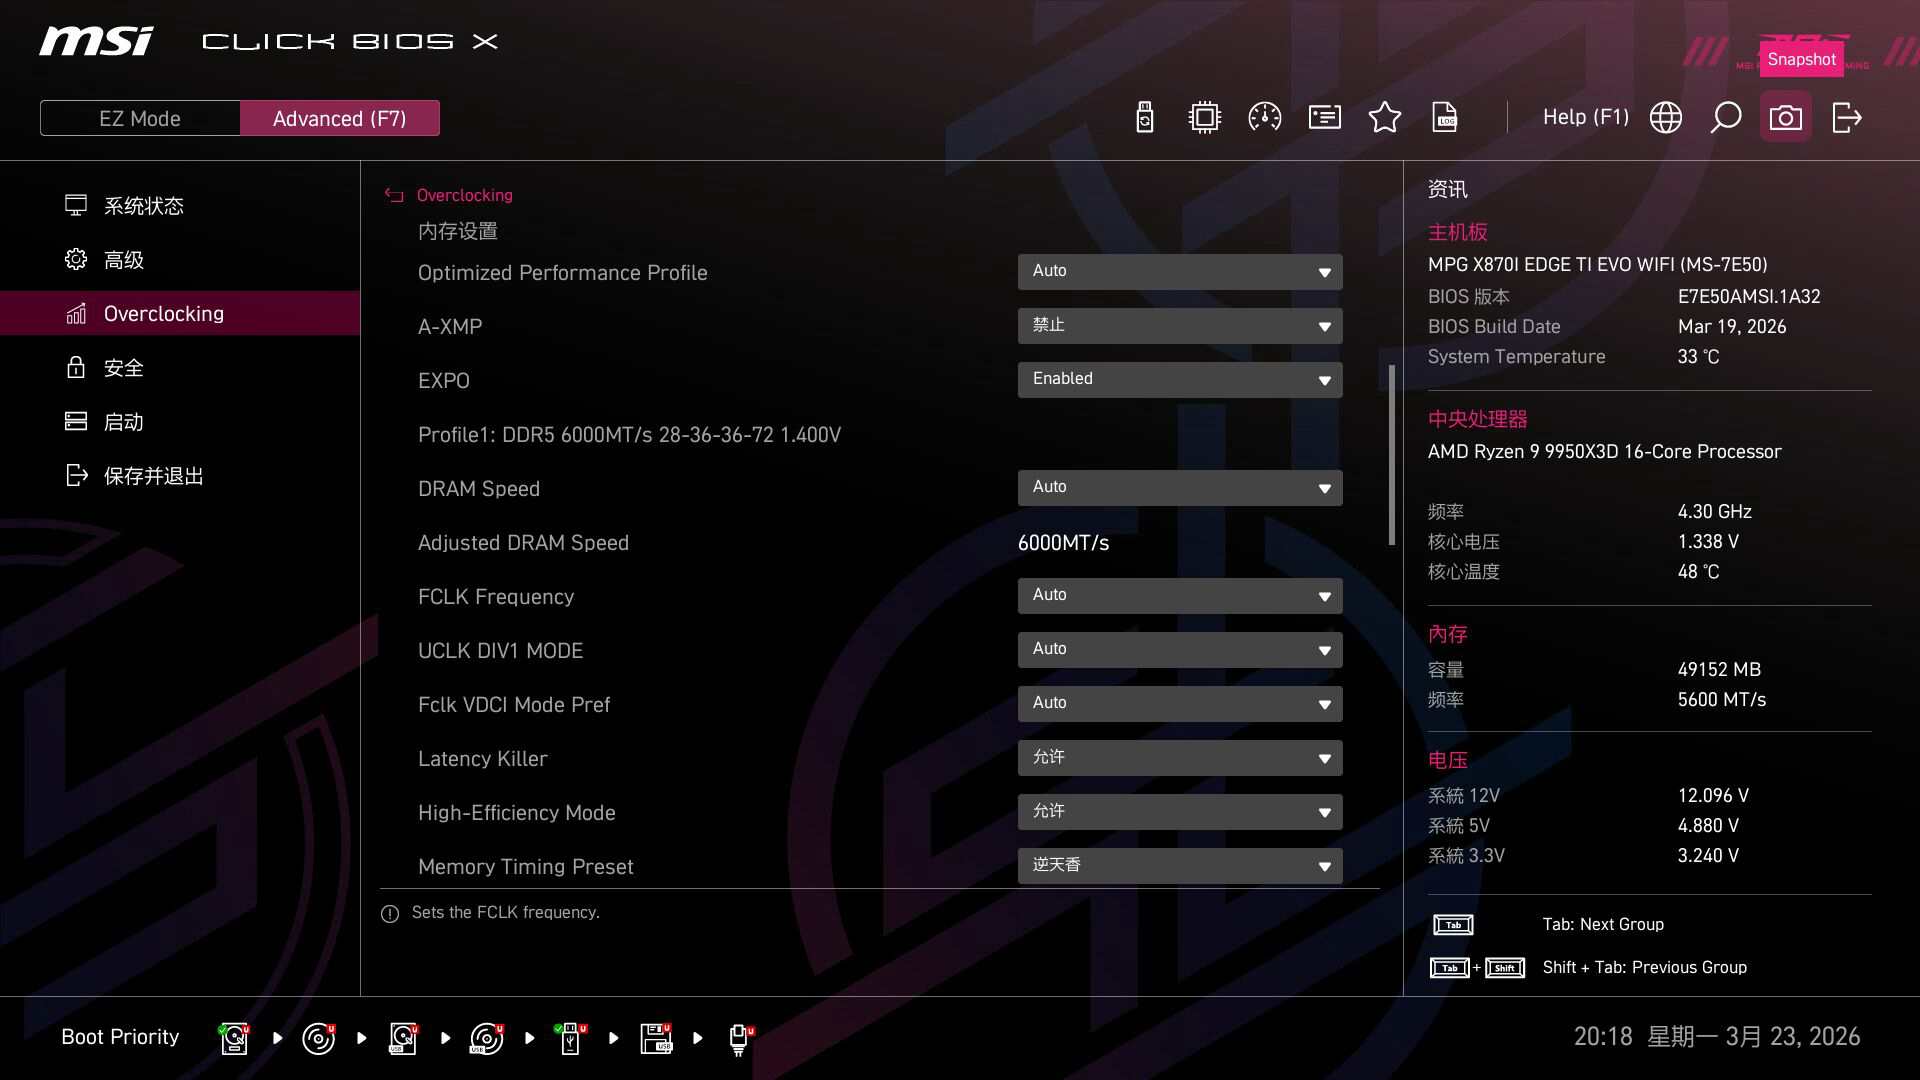Switch to EZ Mode
This screenshot has height=1080, width=1920.
(140, 118)
